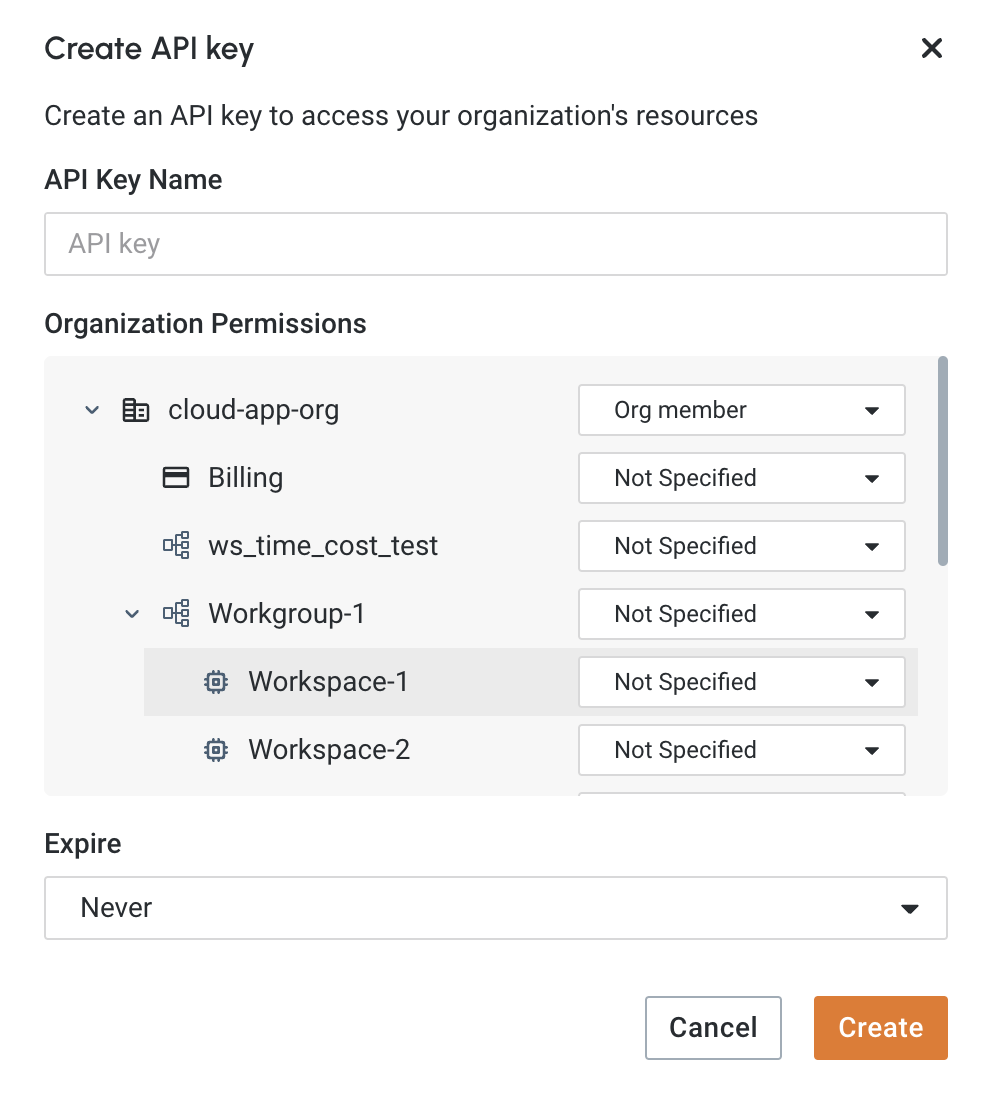Screen dimensions: 992x1104
Task: Collapse the Workgroup-1 tree node
Action: 131,613
